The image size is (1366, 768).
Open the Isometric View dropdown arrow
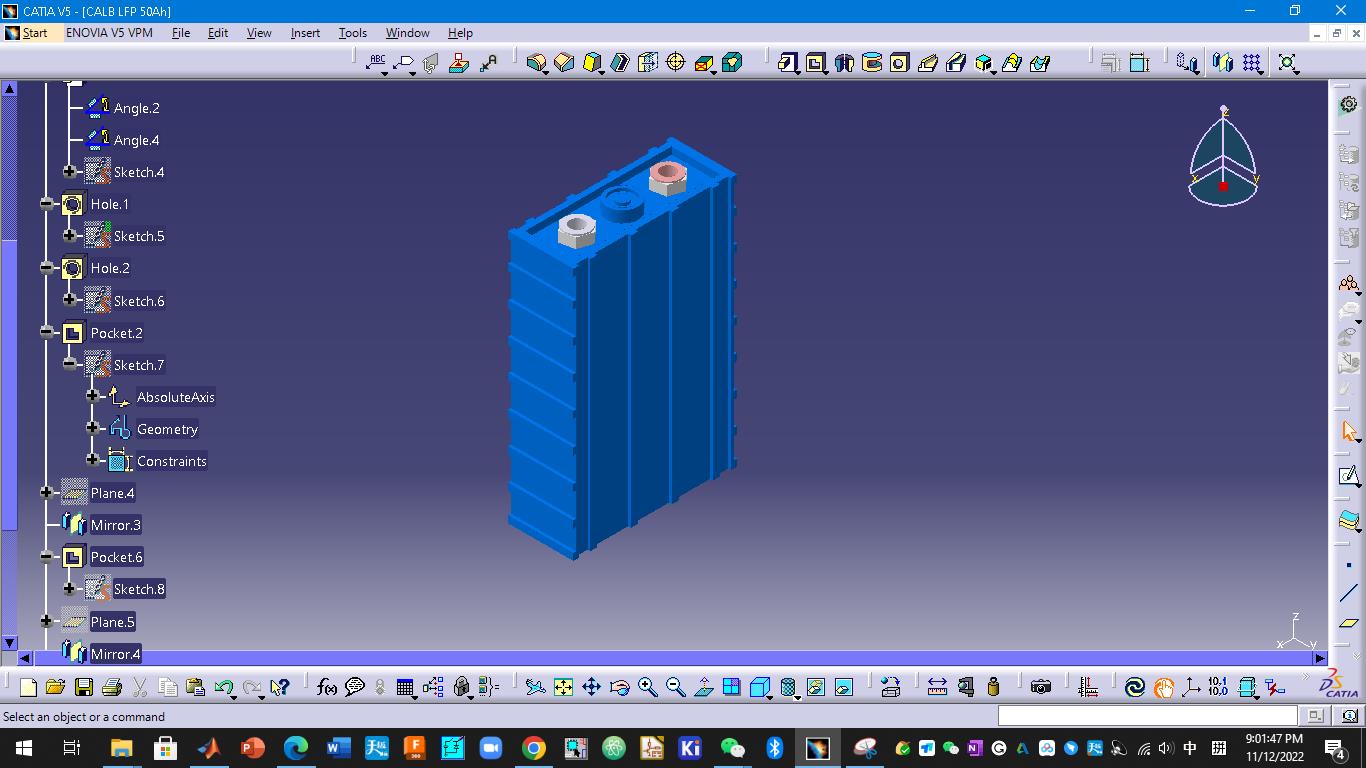(x=770, y=697)
